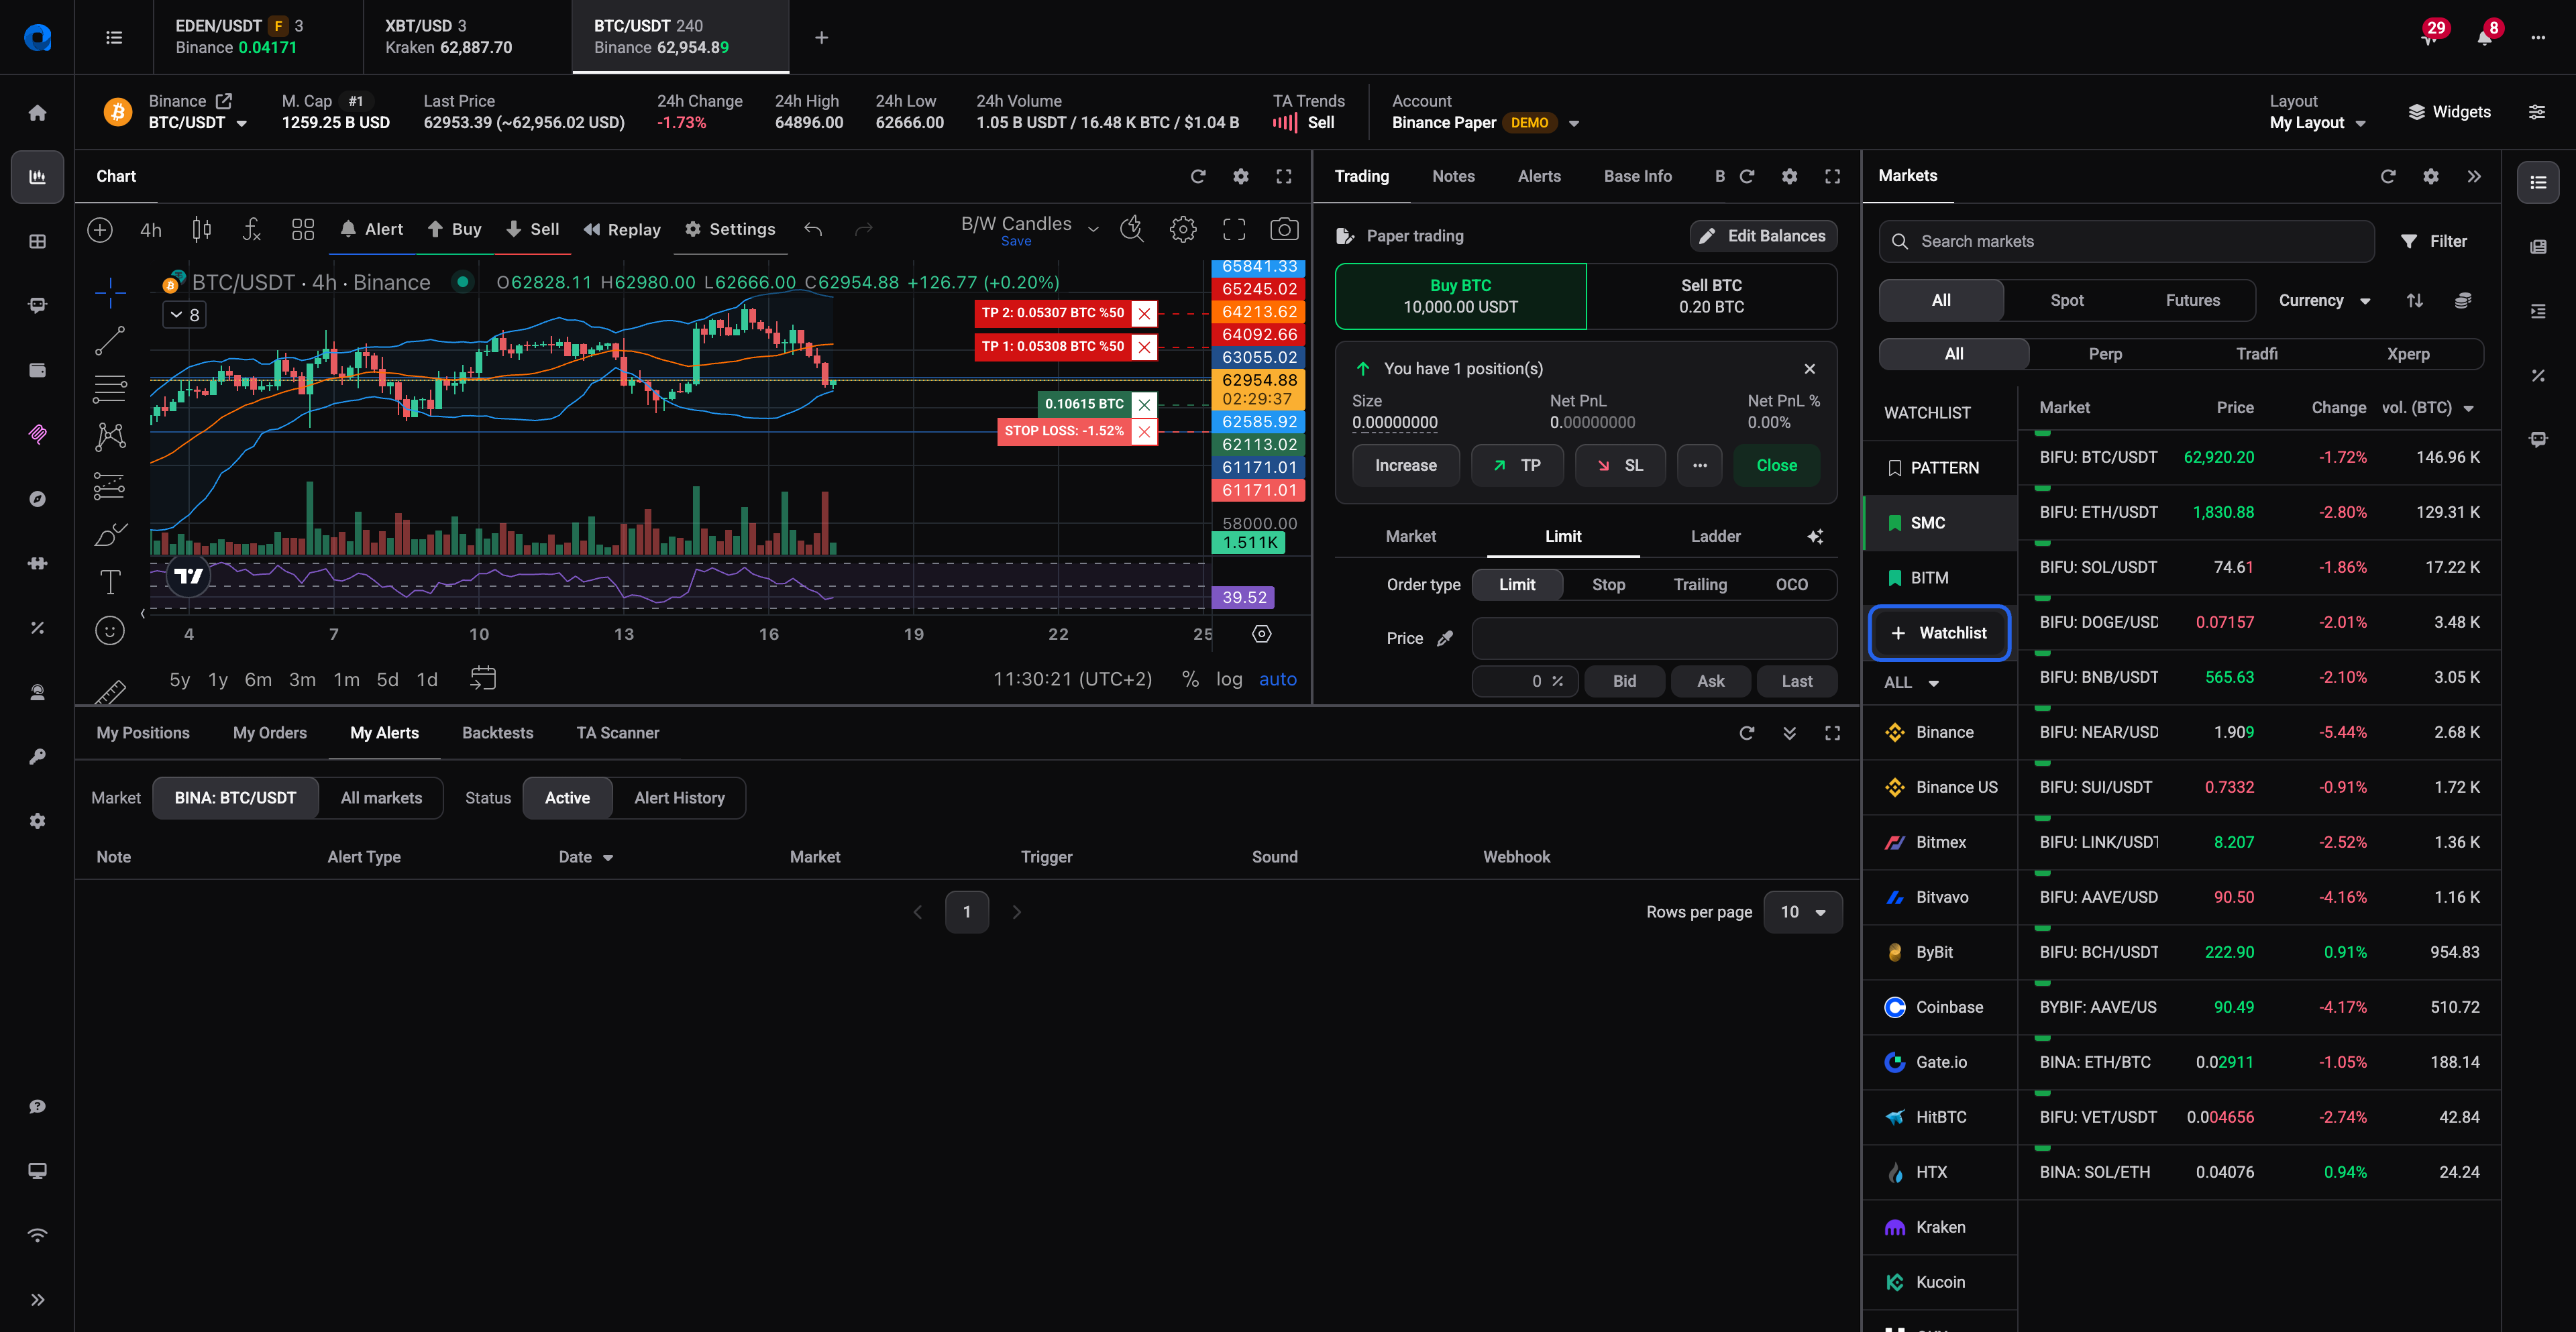Select Kraken in the exchange list
Screen dimensions: 2576x1332
tap(1939, 1227)
